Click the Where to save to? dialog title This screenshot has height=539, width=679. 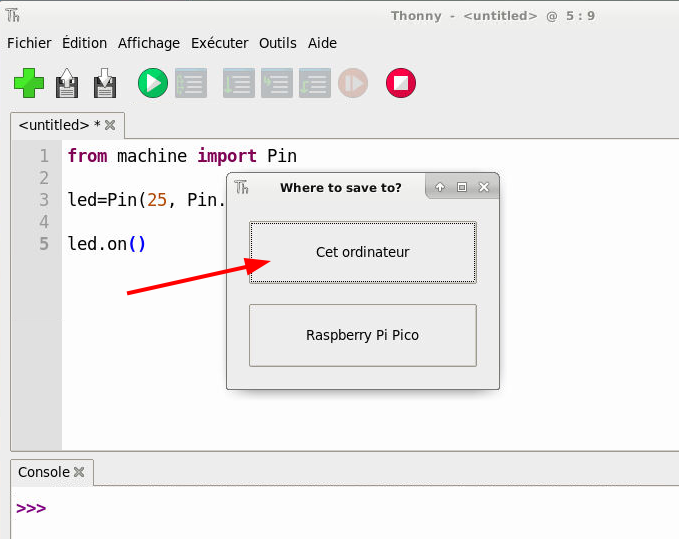[x=341, y=187]
